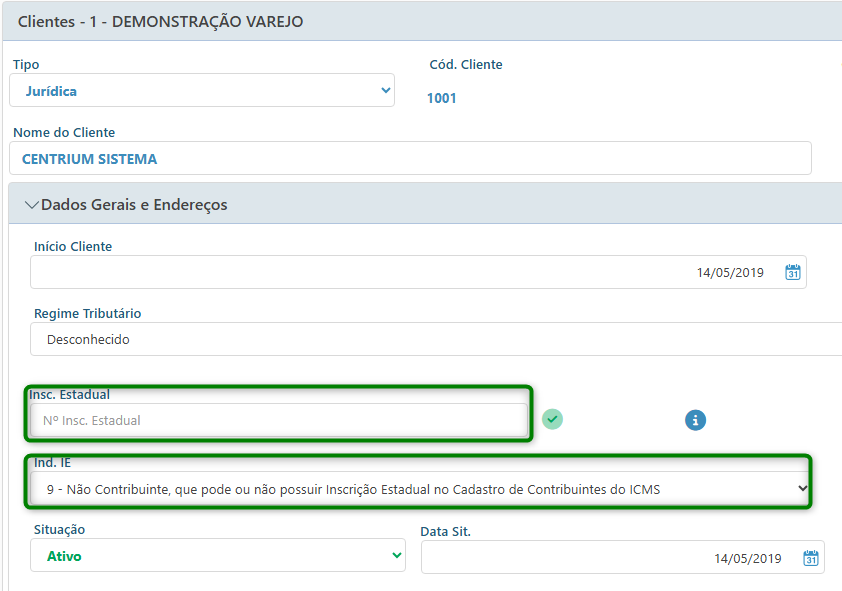Click the blue info icon
The image size is (842, 591).
696,420
